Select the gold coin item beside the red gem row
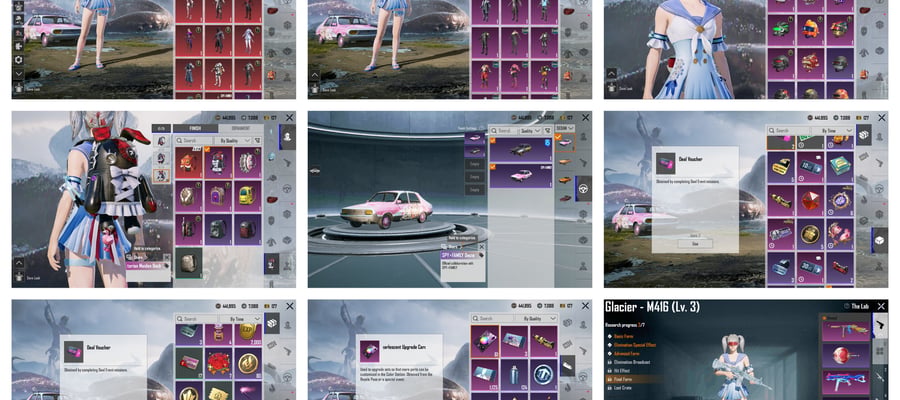This screenshot has height=400, width=900. pos(810,234)
